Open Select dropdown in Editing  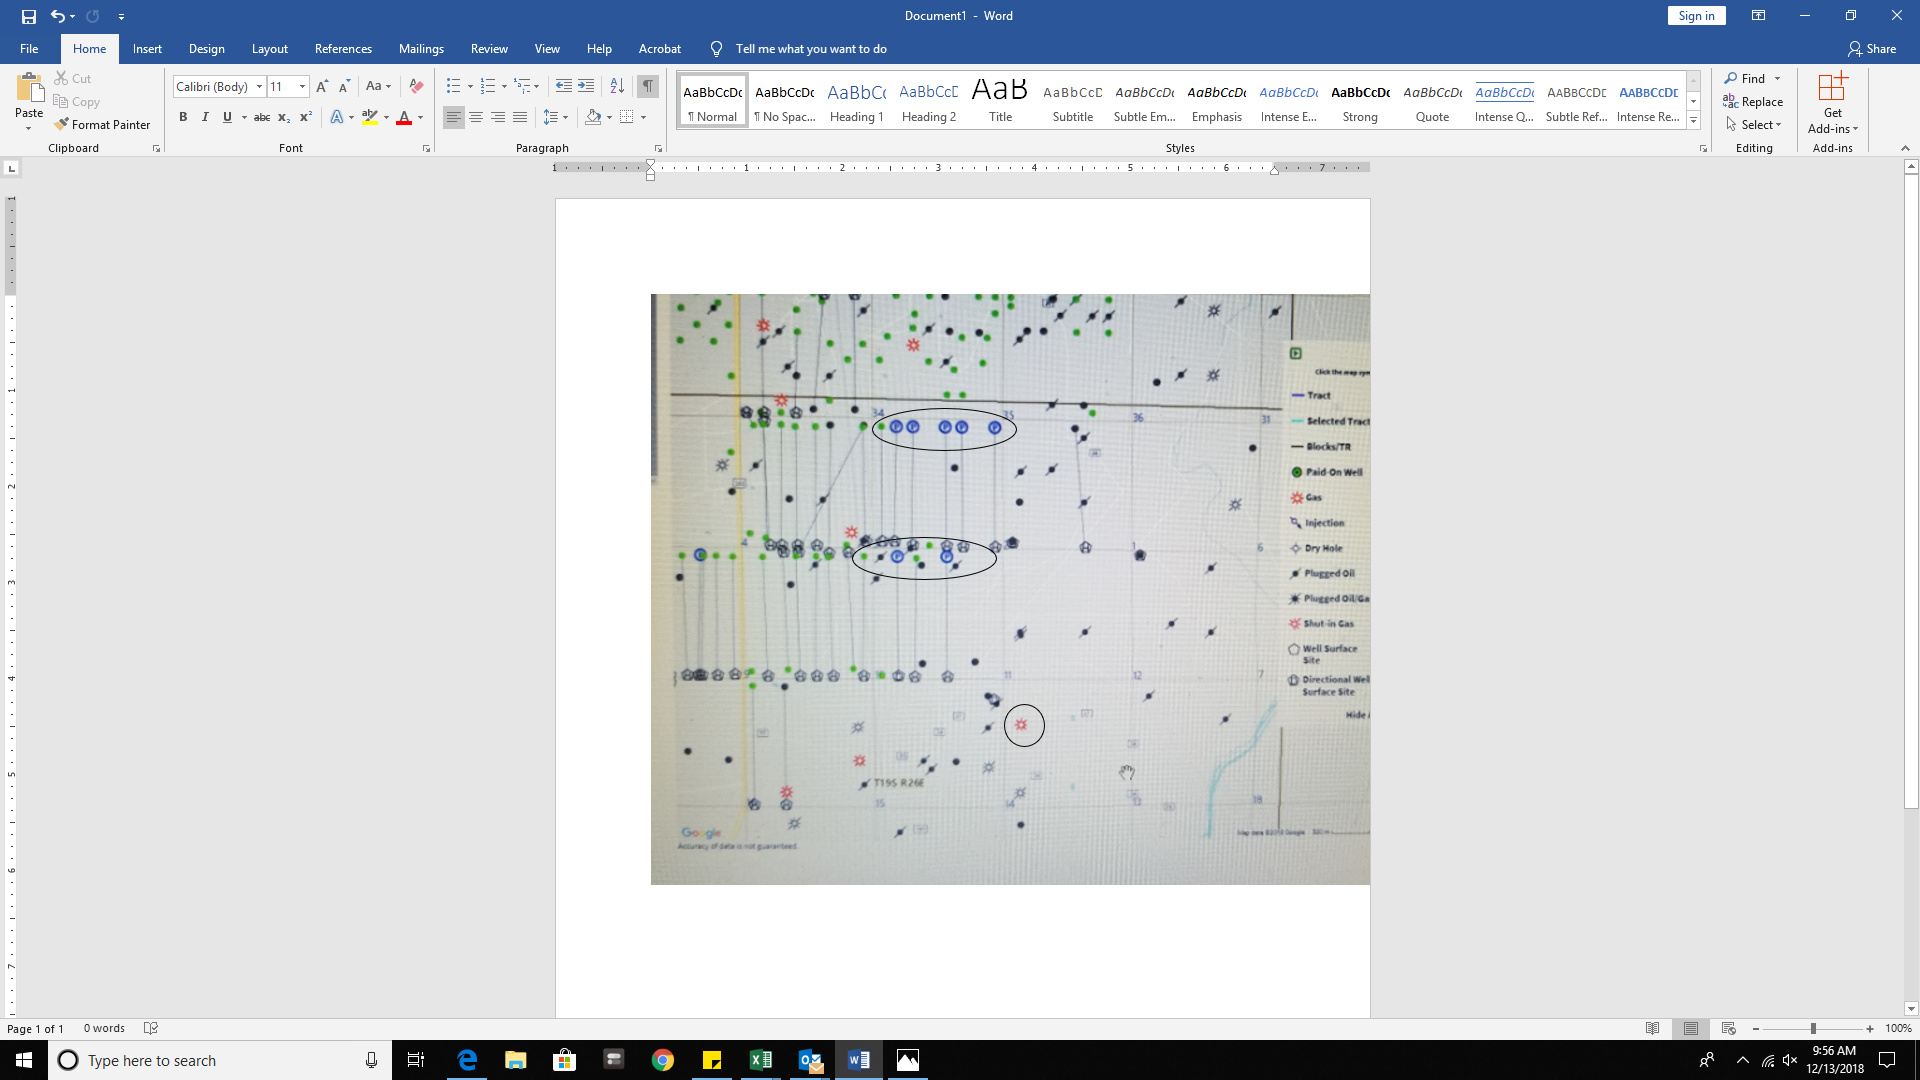coord(1754,125)
